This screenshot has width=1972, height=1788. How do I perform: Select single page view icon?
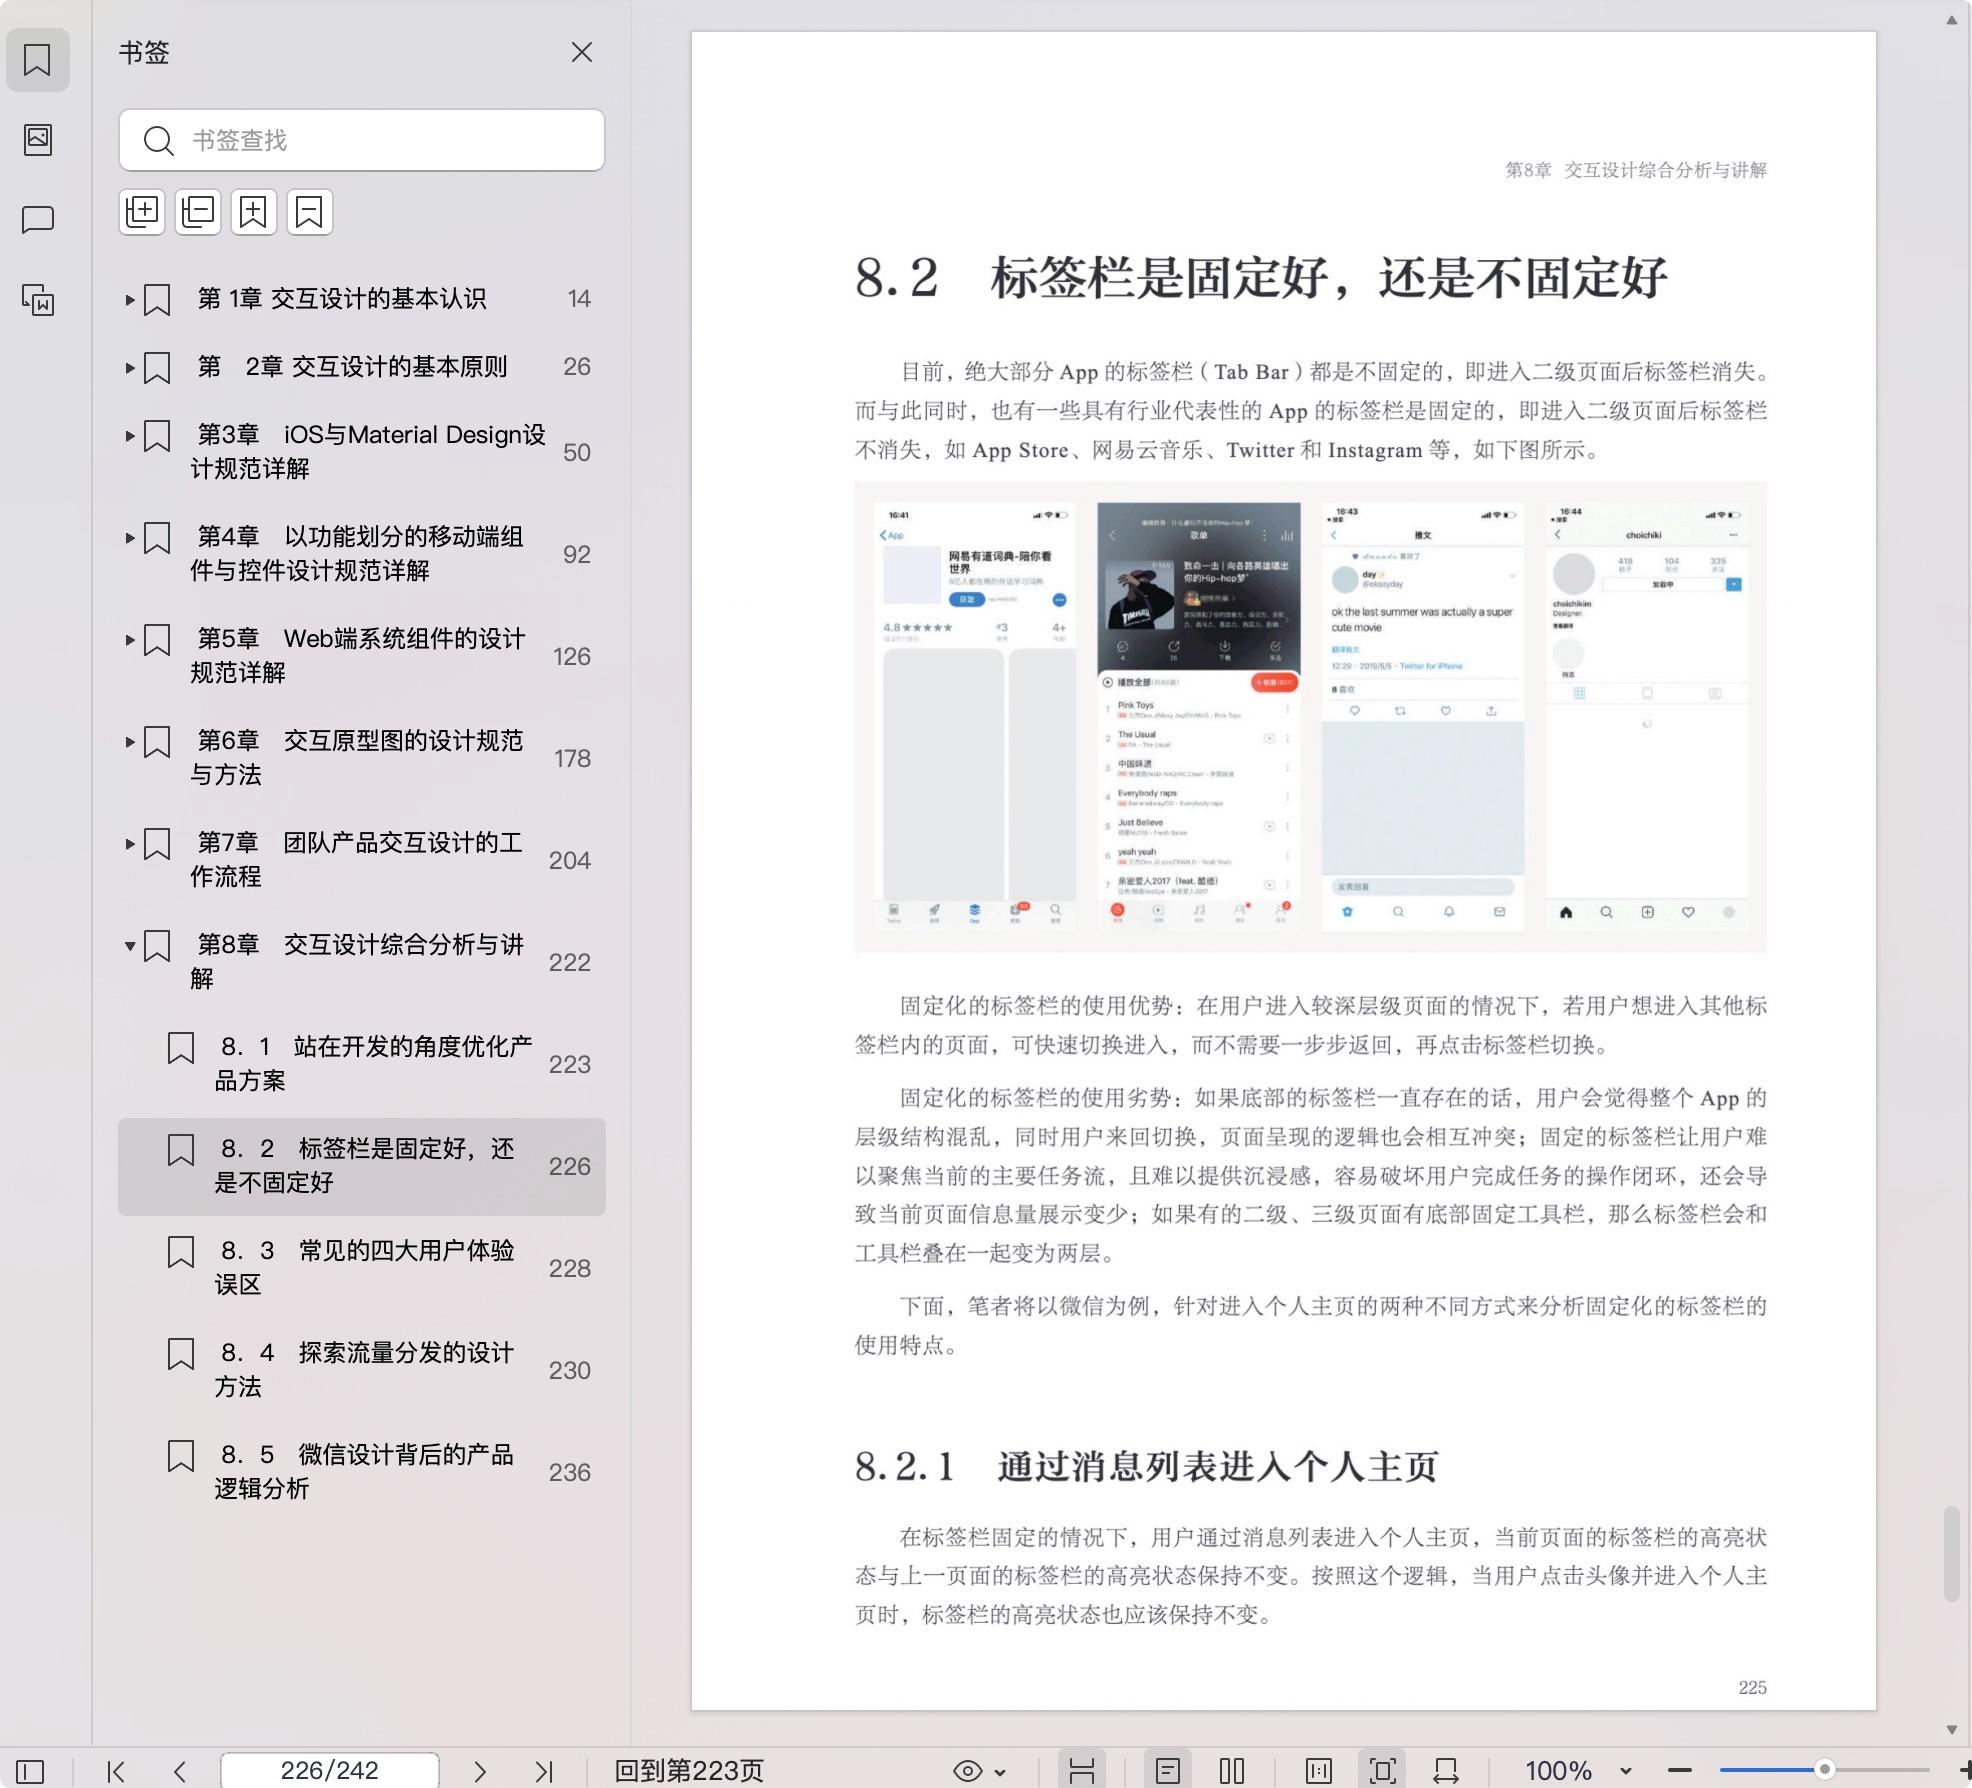coord(1168,1771)
